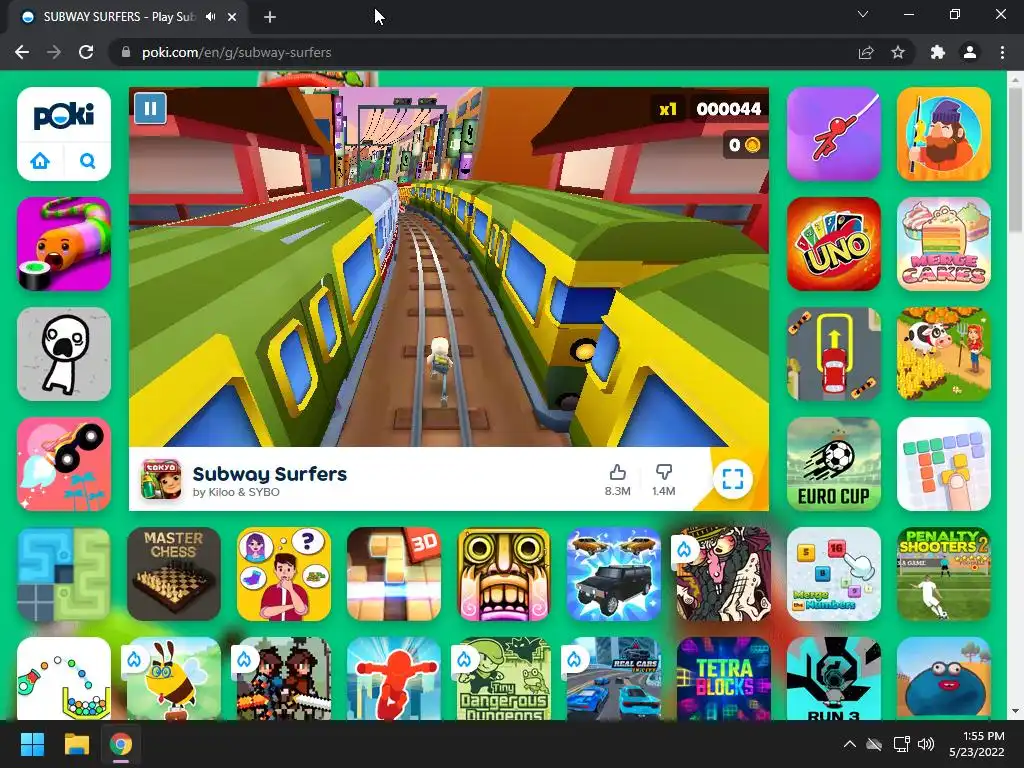The height and width of the screenshot is (768, 1024).
Task: Show hidden system tray icons
Action: 850,744
